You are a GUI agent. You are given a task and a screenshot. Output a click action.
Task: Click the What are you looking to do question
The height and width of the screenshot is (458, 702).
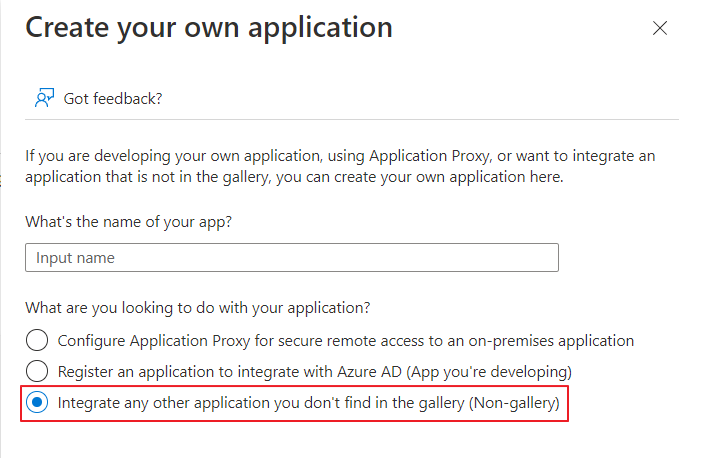[x=197, y=308]
